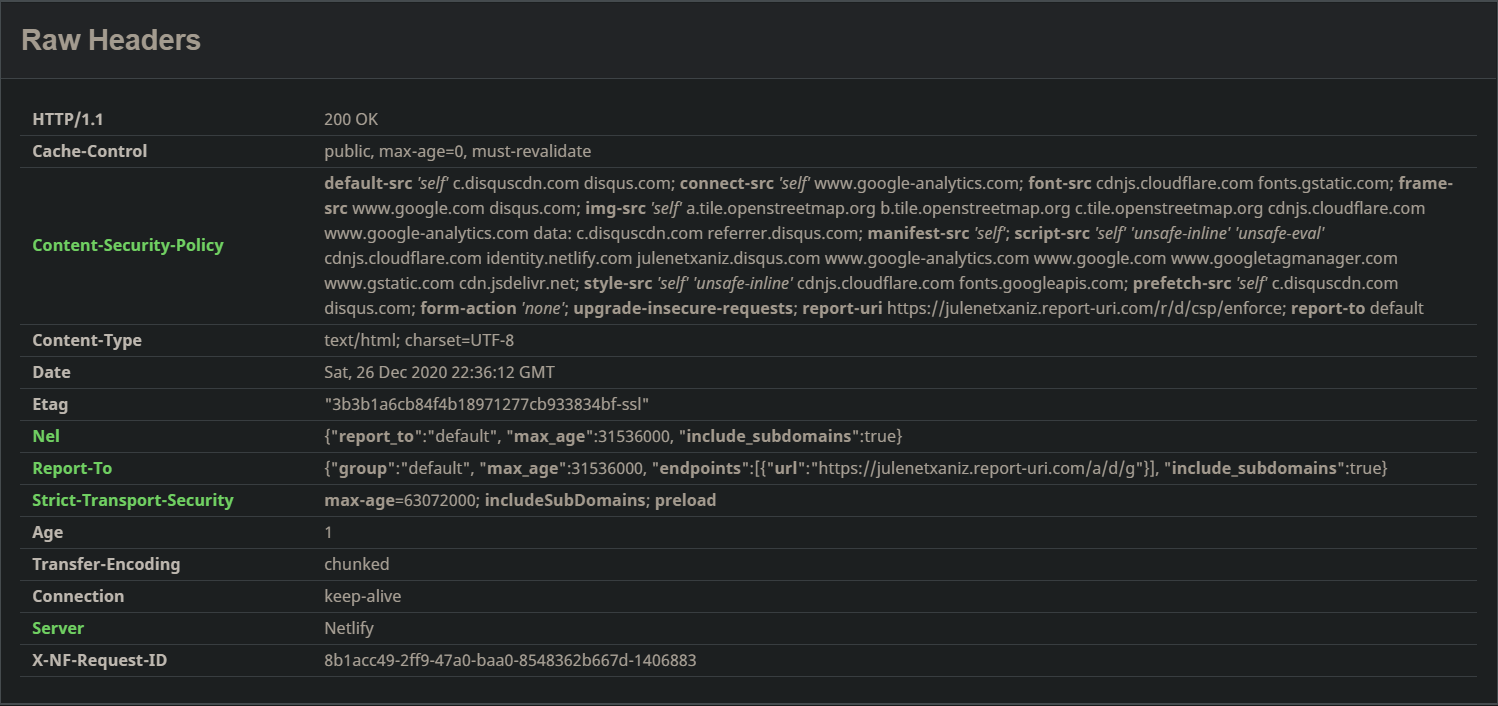Open the Nel header link
This screenshot has width=1498, height=706.
(x=46, y=436)
